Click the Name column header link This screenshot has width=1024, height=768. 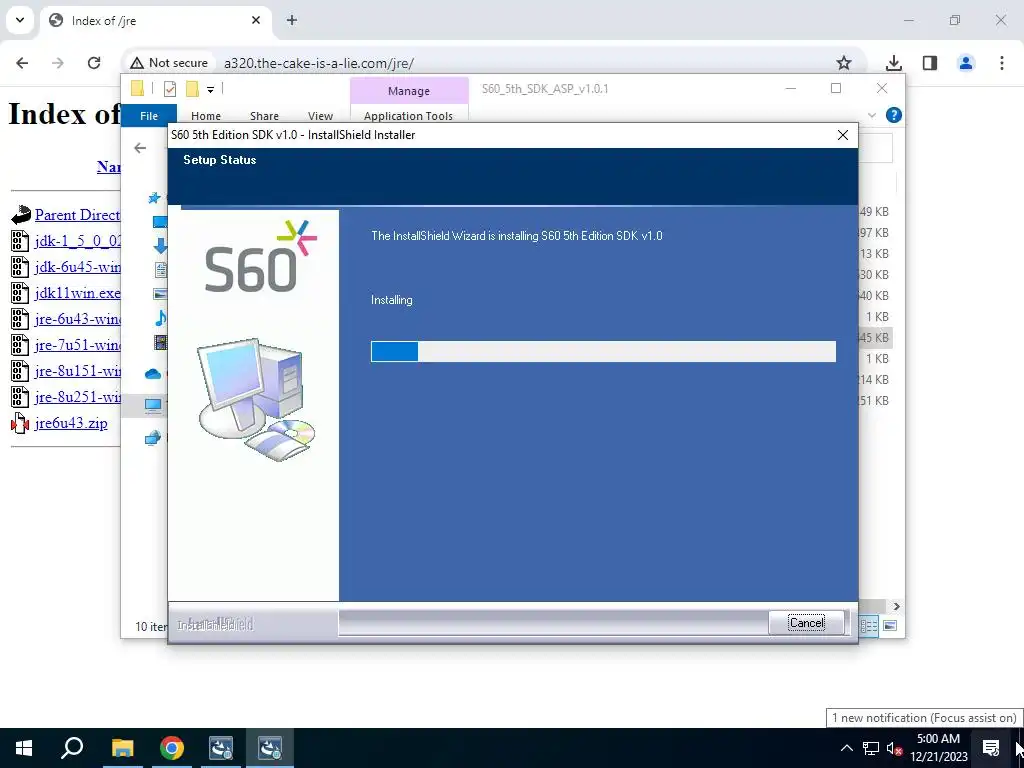coord(108,167)
